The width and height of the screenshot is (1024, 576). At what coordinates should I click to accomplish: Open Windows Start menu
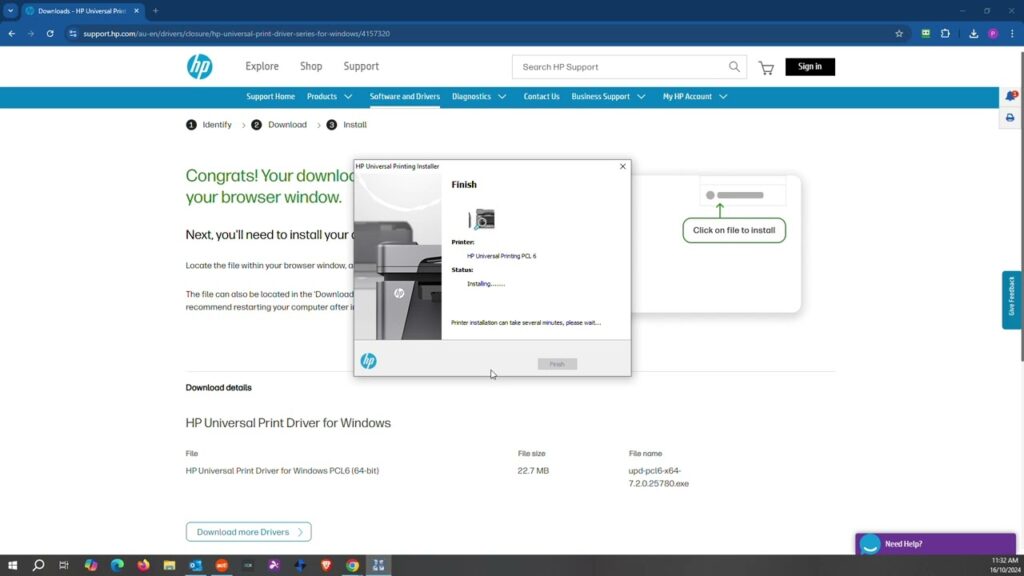[x=12, y=566]
